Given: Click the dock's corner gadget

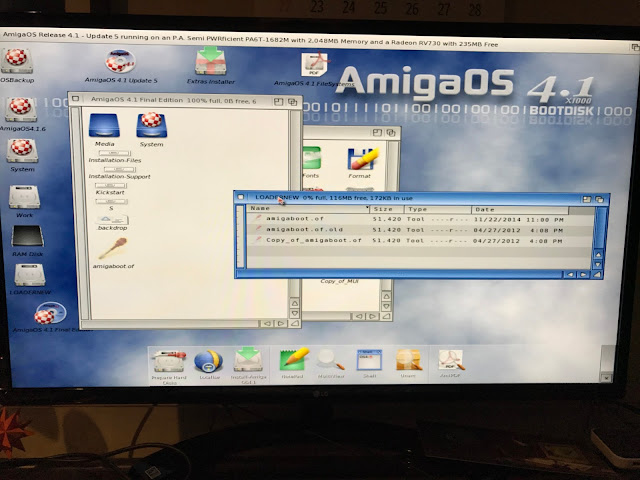Looking at the screenshot, I should 607,378.
